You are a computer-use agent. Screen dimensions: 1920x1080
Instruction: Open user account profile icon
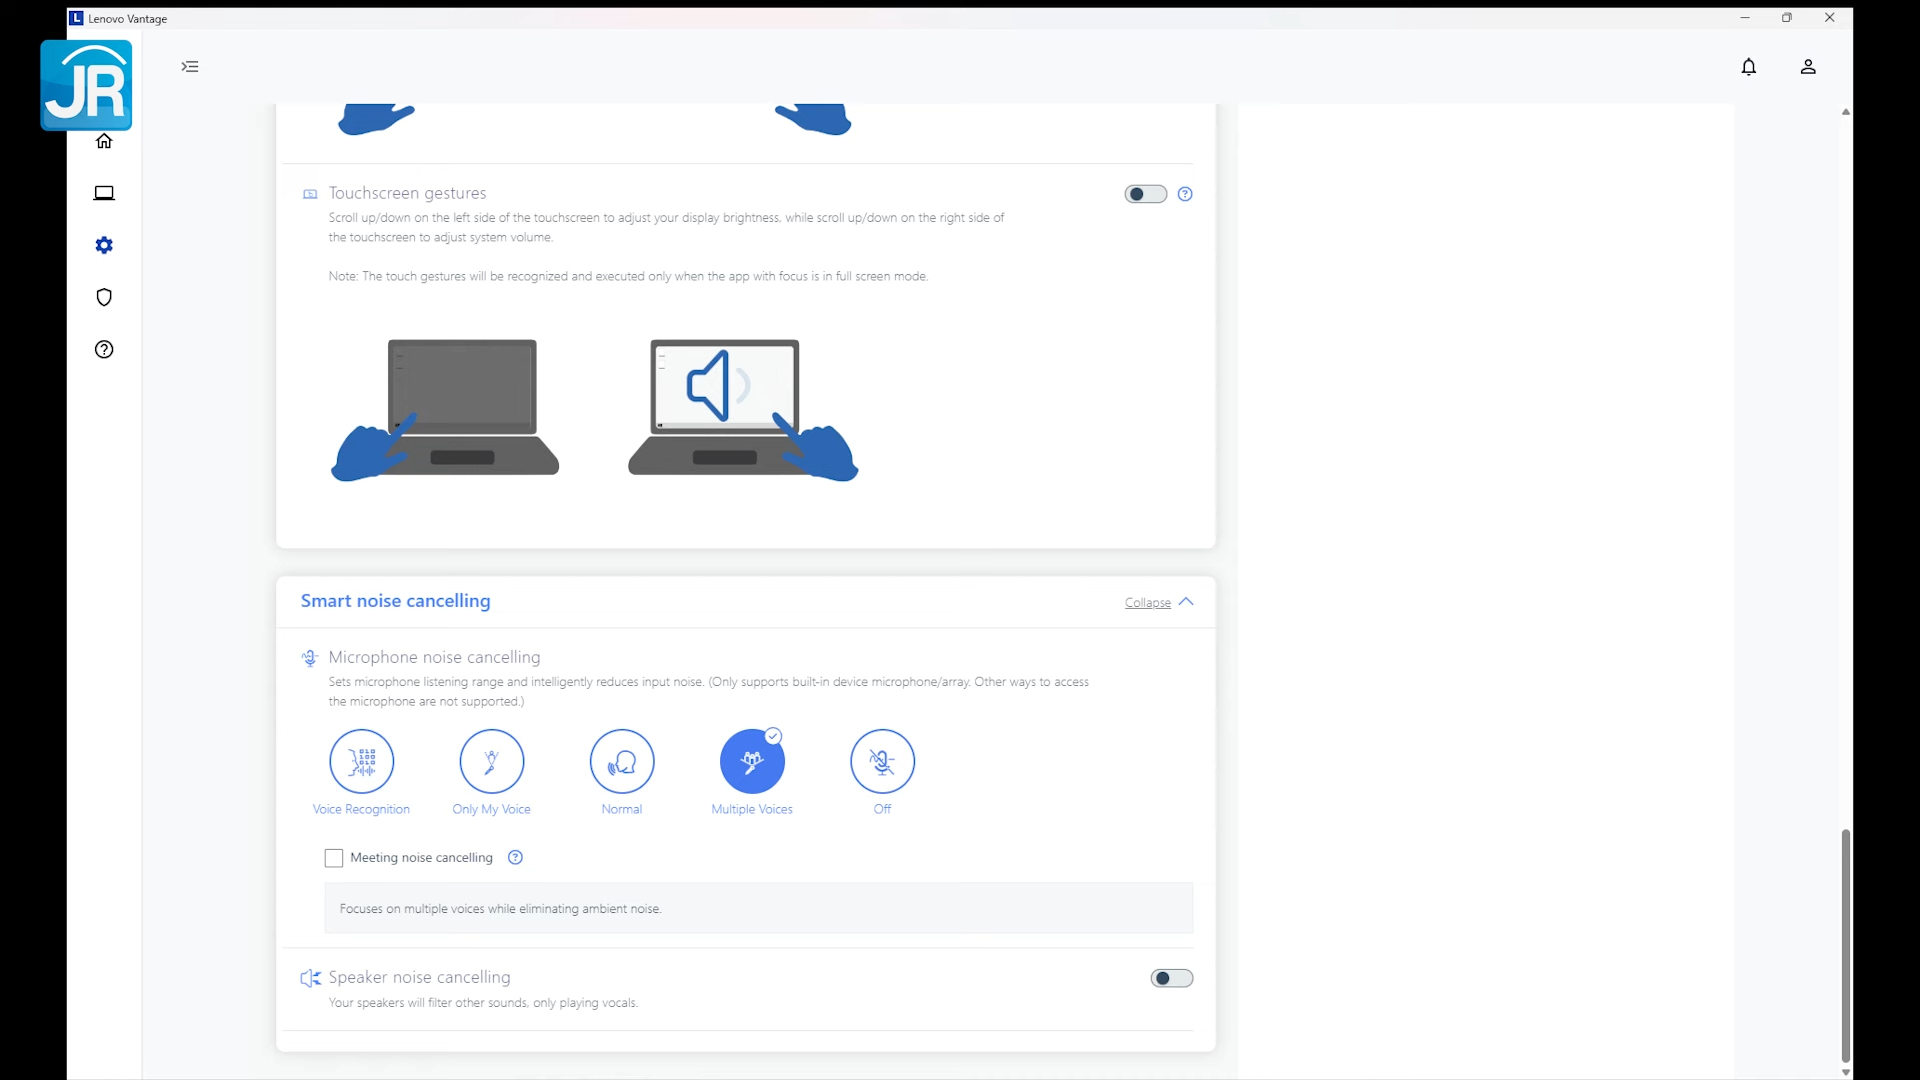(1808, 67)
